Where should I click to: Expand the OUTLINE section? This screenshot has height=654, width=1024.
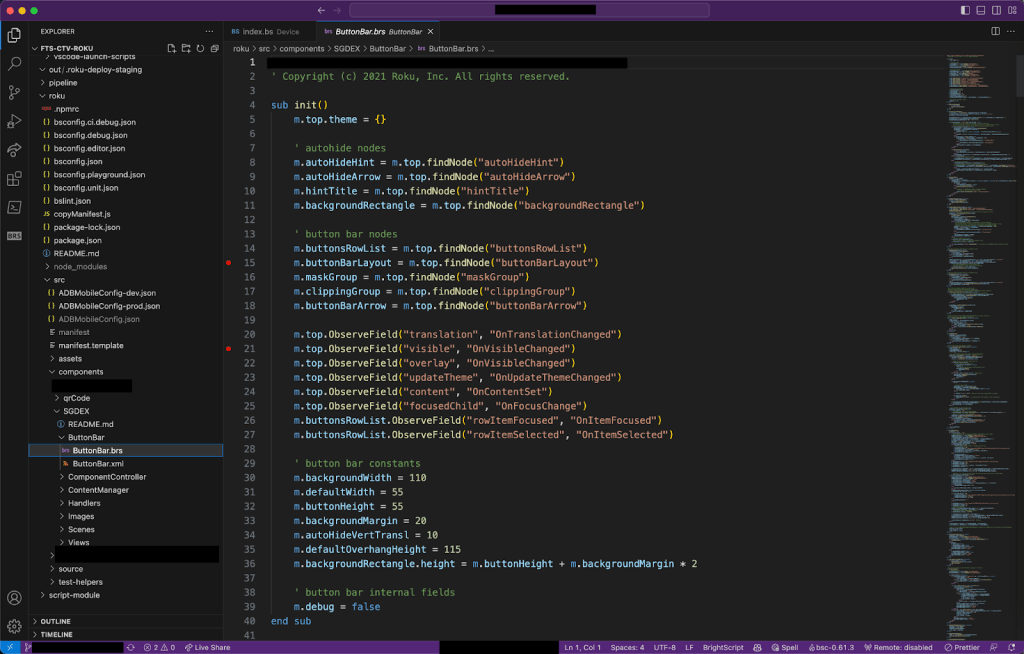pos(55,621)
